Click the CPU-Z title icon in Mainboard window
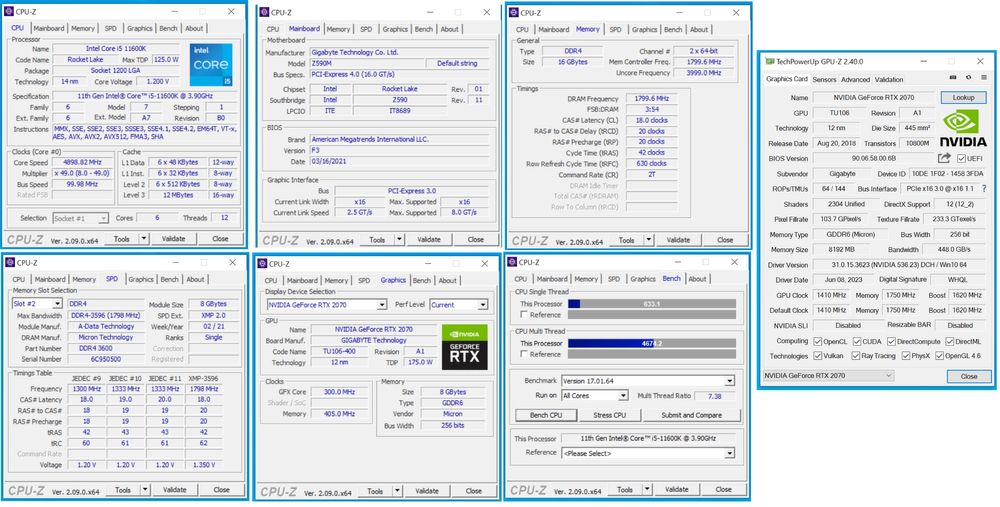1000x507 pixels. 265,13
